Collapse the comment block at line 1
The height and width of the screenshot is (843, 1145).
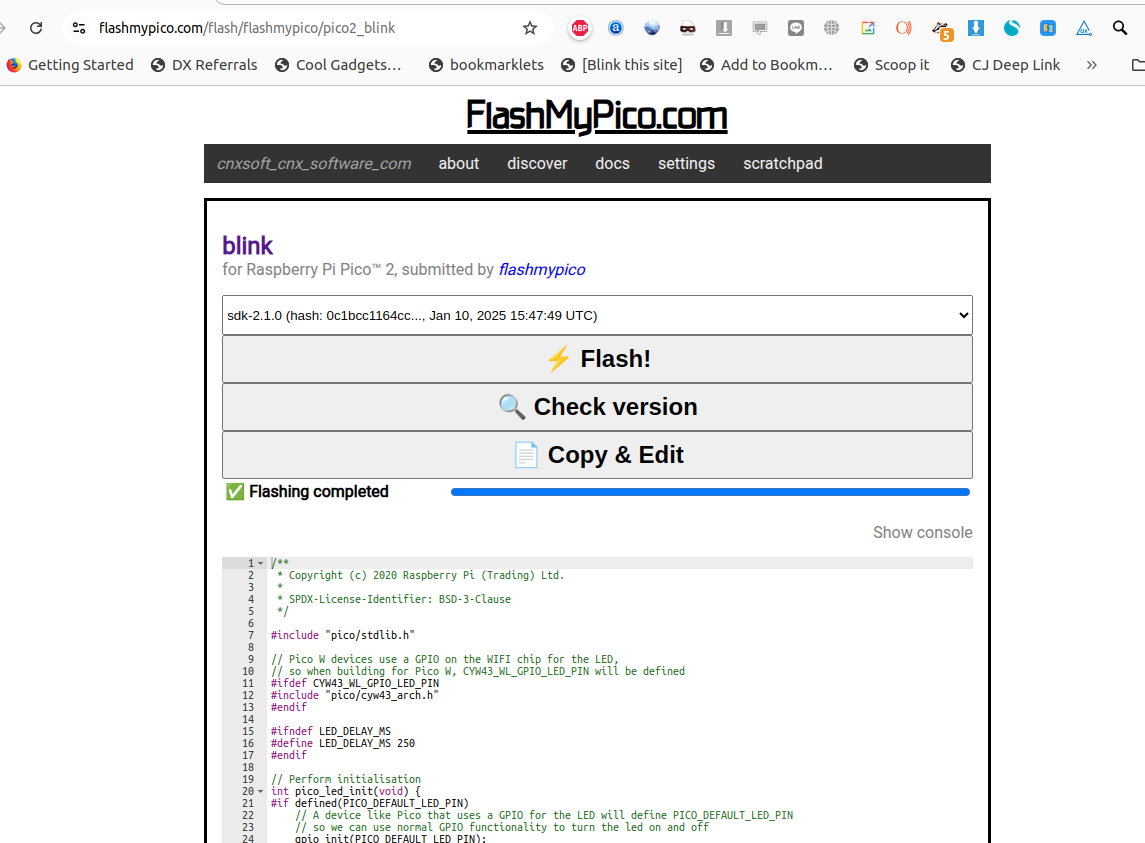click(261, 563)
